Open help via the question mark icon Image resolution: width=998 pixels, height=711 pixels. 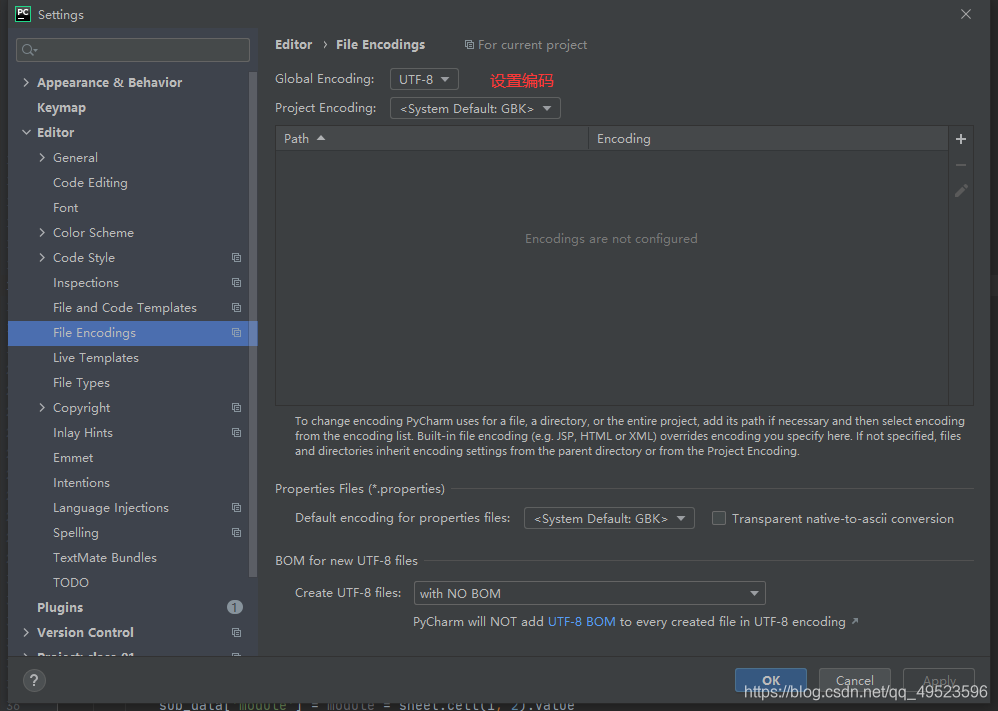[x=33, y=681]
